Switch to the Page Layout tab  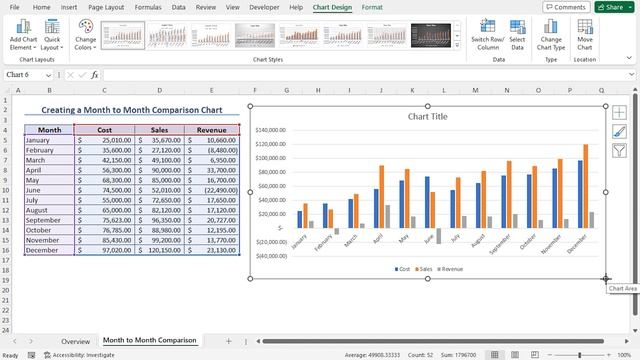[106, 7]
